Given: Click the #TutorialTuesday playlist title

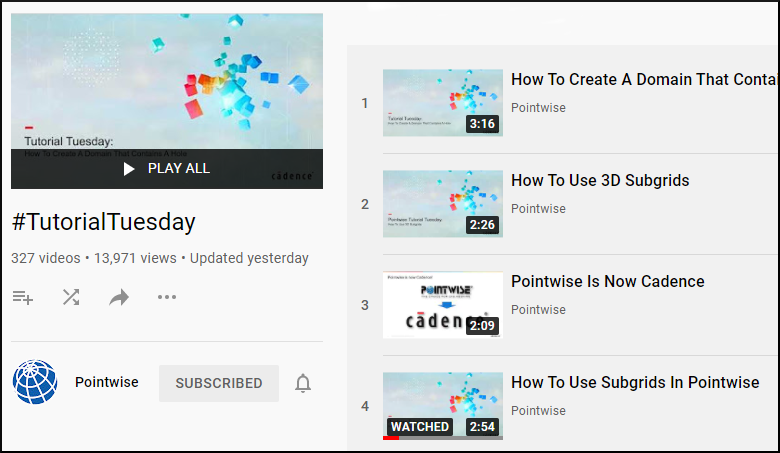Looking at the screenshot, I should (103, 222).
